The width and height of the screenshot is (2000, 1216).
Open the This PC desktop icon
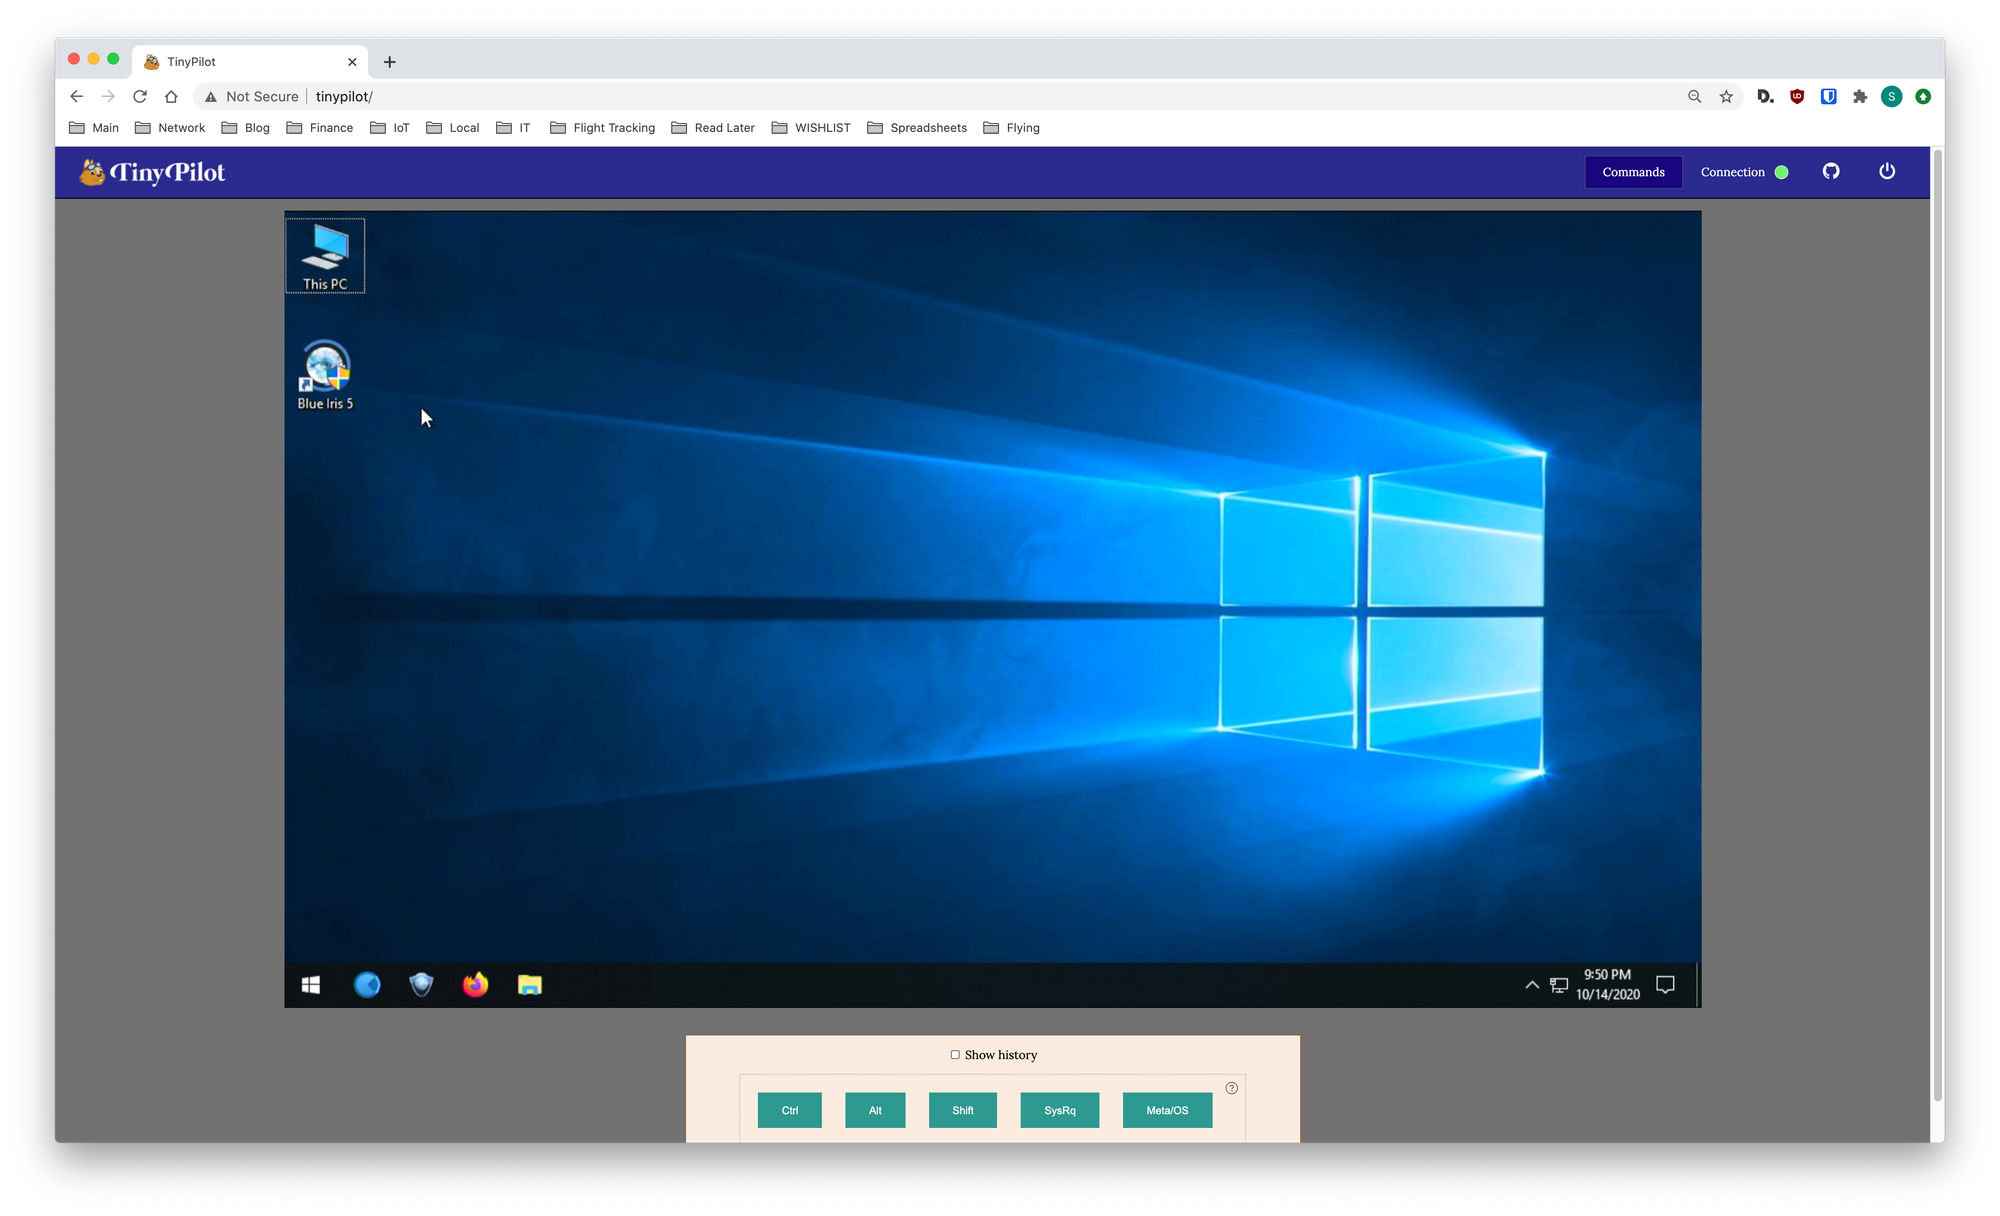coord(326,251)
